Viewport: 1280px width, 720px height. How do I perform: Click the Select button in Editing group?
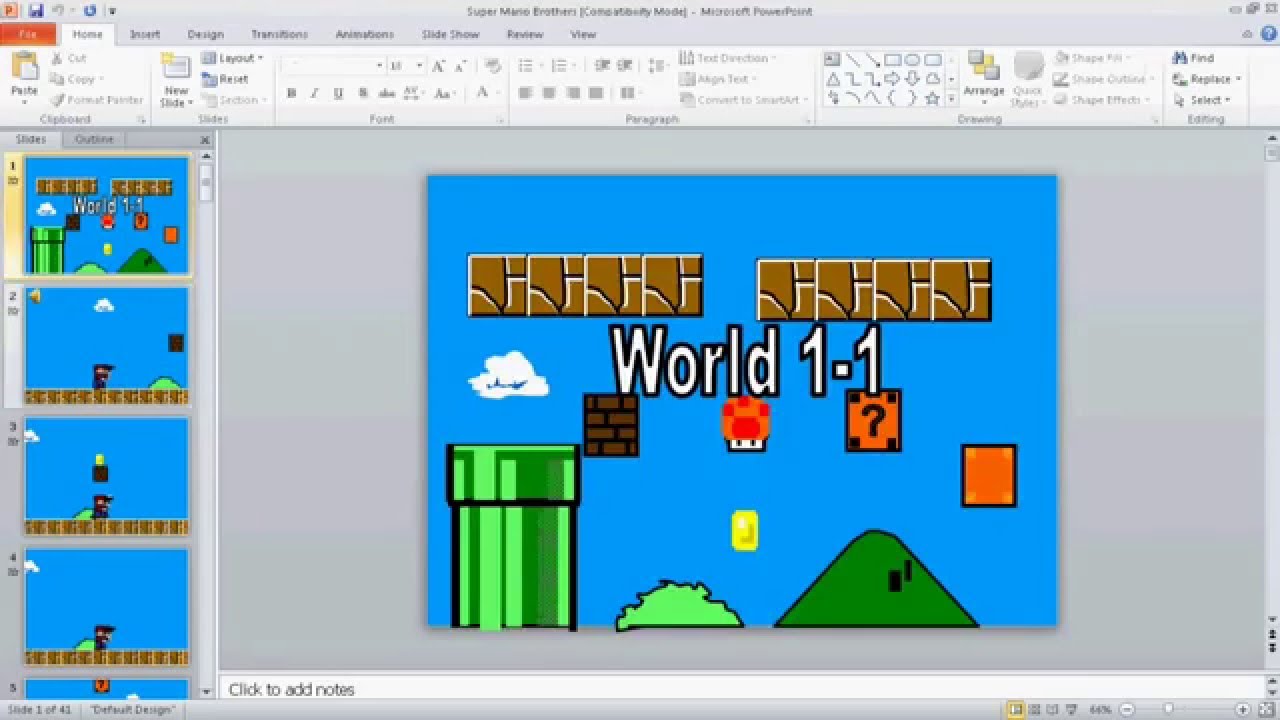coord(1202,100)
